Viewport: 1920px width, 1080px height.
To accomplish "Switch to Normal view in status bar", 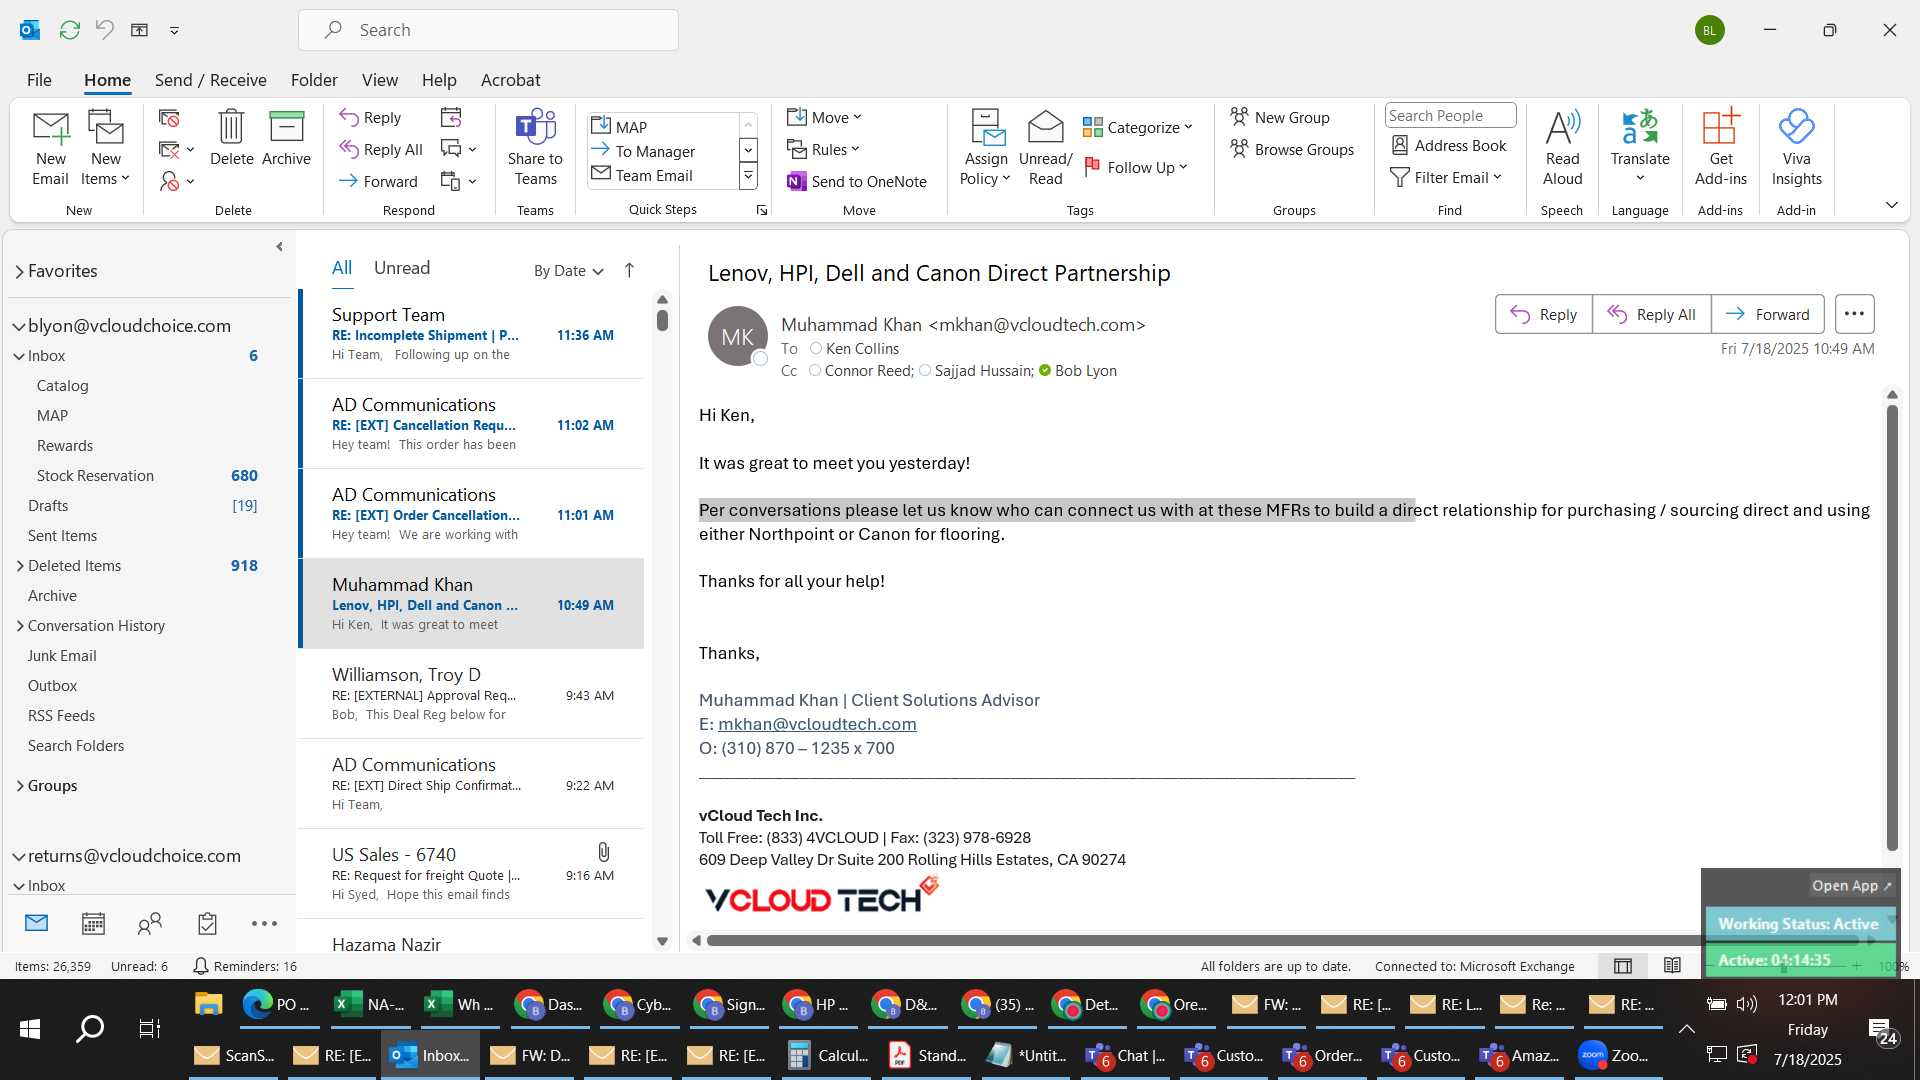I will [1623, 966].
